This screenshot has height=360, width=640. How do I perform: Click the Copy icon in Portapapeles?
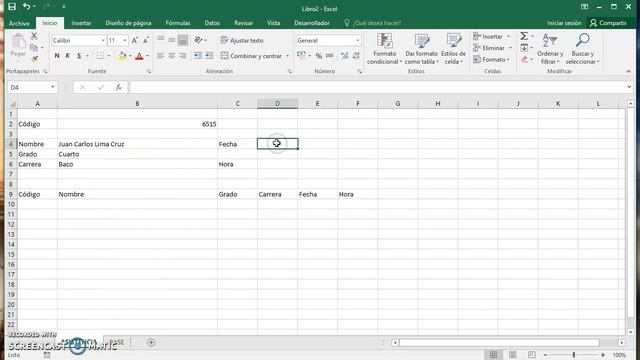coord(34,47)
